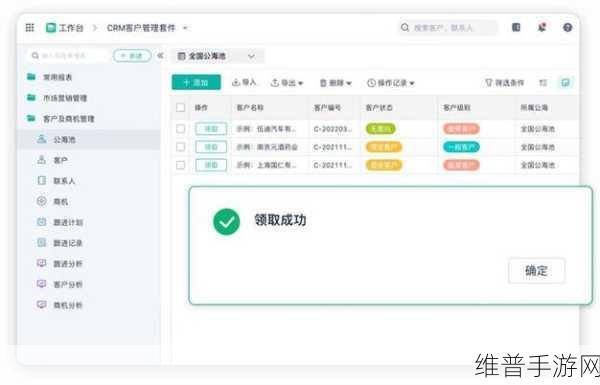Click the sort order icon next to 筛选条件
The height and width of the screenshot is (385, 600).
coord(543,83)
